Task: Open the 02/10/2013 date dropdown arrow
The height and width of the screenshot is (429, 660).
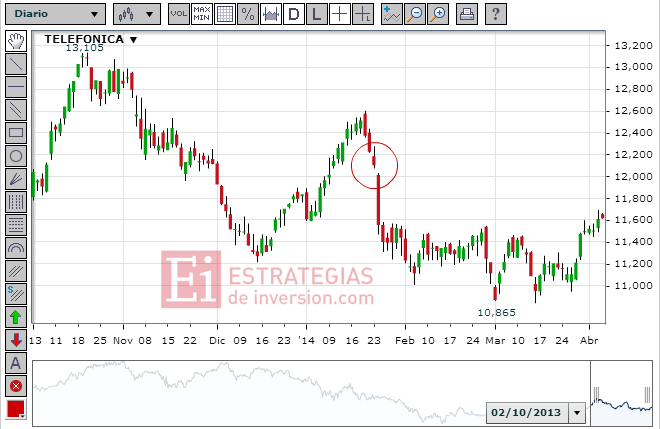Action: pos(577,413)
